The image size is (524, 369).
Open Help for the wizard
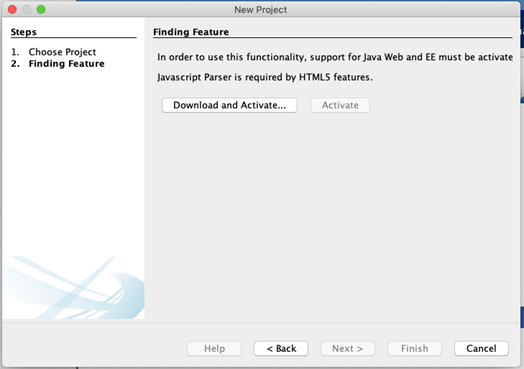coord(214,349)
